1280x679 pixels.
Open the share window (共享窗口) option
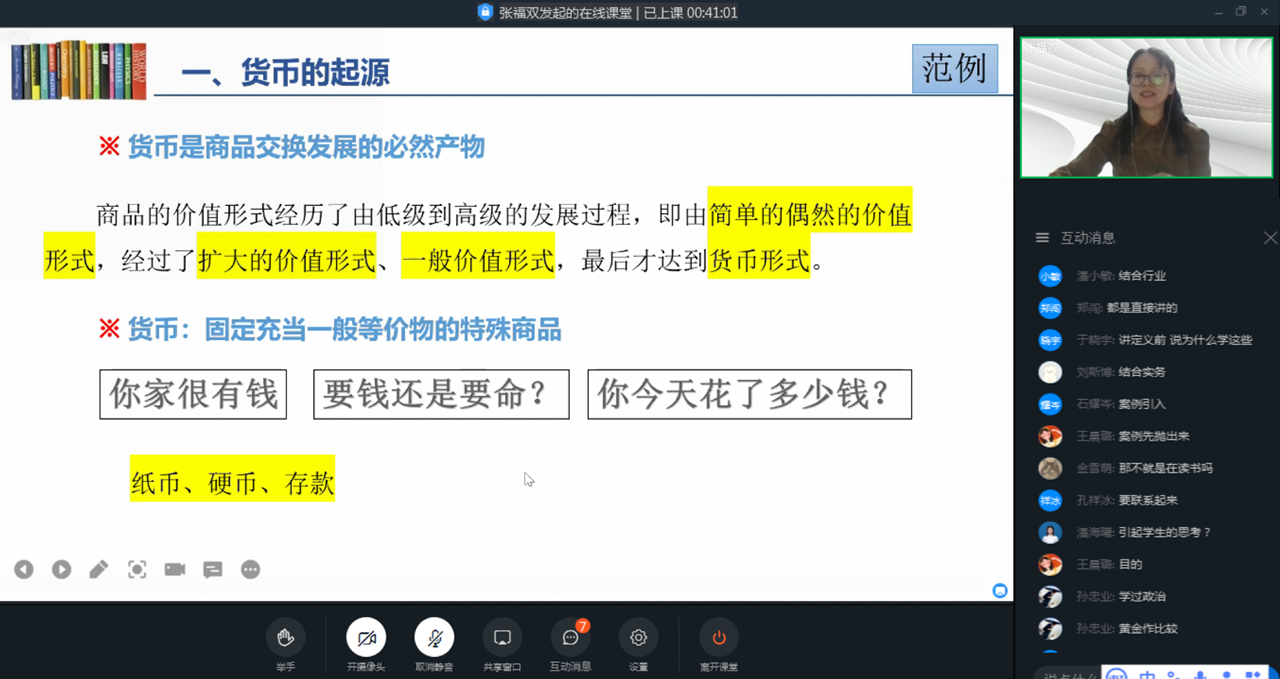click(502, 638)
